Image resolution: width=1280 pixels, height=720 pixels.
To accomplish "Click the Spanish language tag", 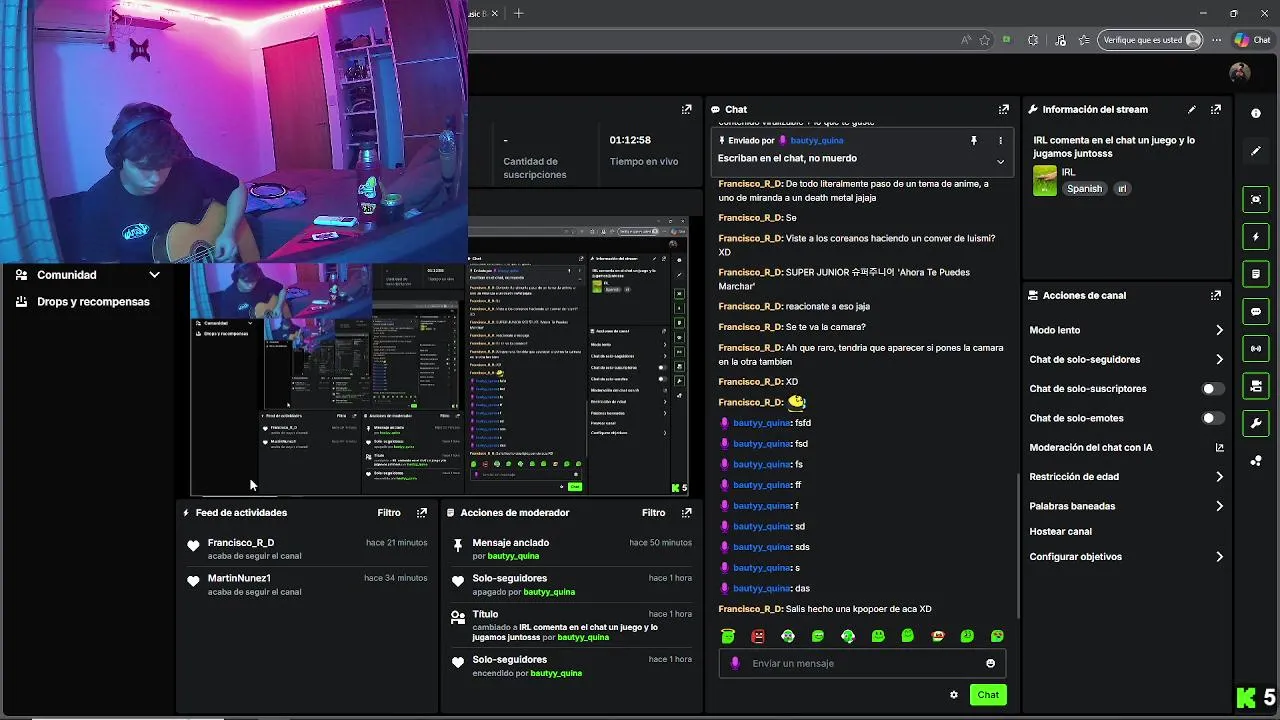I will click(x=1084, y=189).
